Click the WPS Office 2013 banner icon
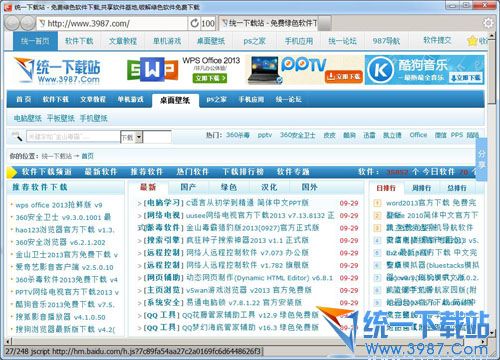 (x=152, y=70)
